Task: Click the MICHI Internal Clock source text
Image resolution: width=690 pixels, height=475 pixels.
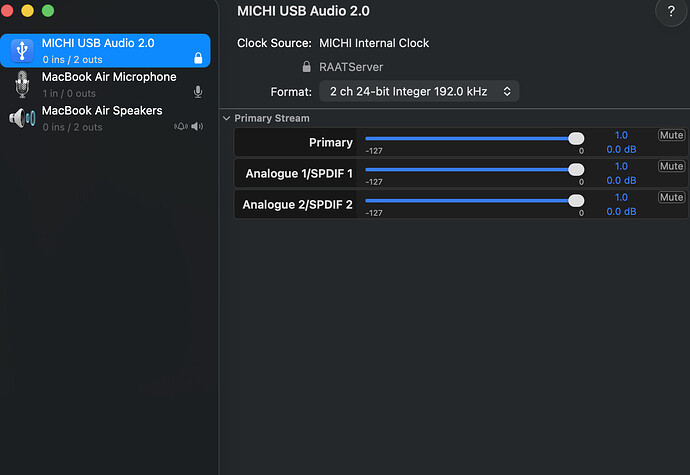Action: tap(374, 43)
